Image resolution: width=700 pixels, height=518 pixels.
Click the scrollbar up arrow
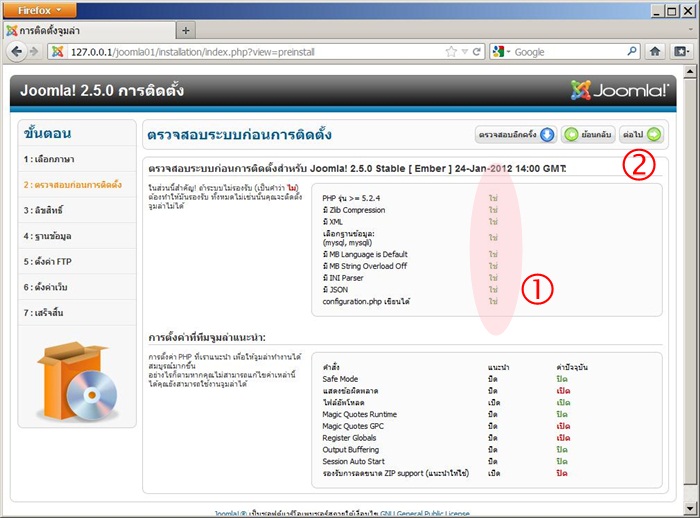pyautogui.click(x=690, y=71)
